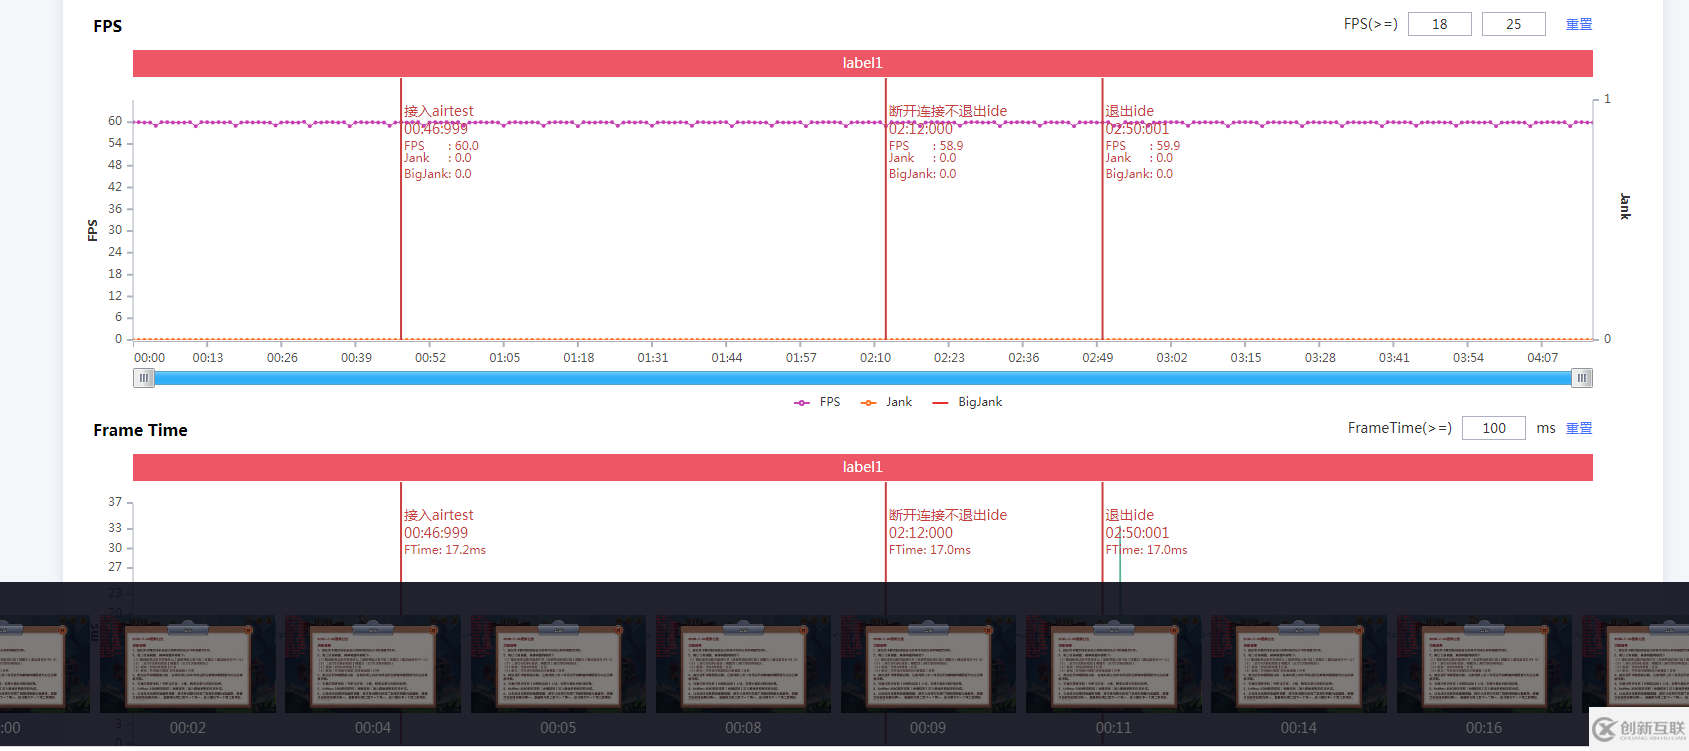Click the blue range slider track under FPS chart
This screenshot has width=1689, height=751.
[863, 378]
